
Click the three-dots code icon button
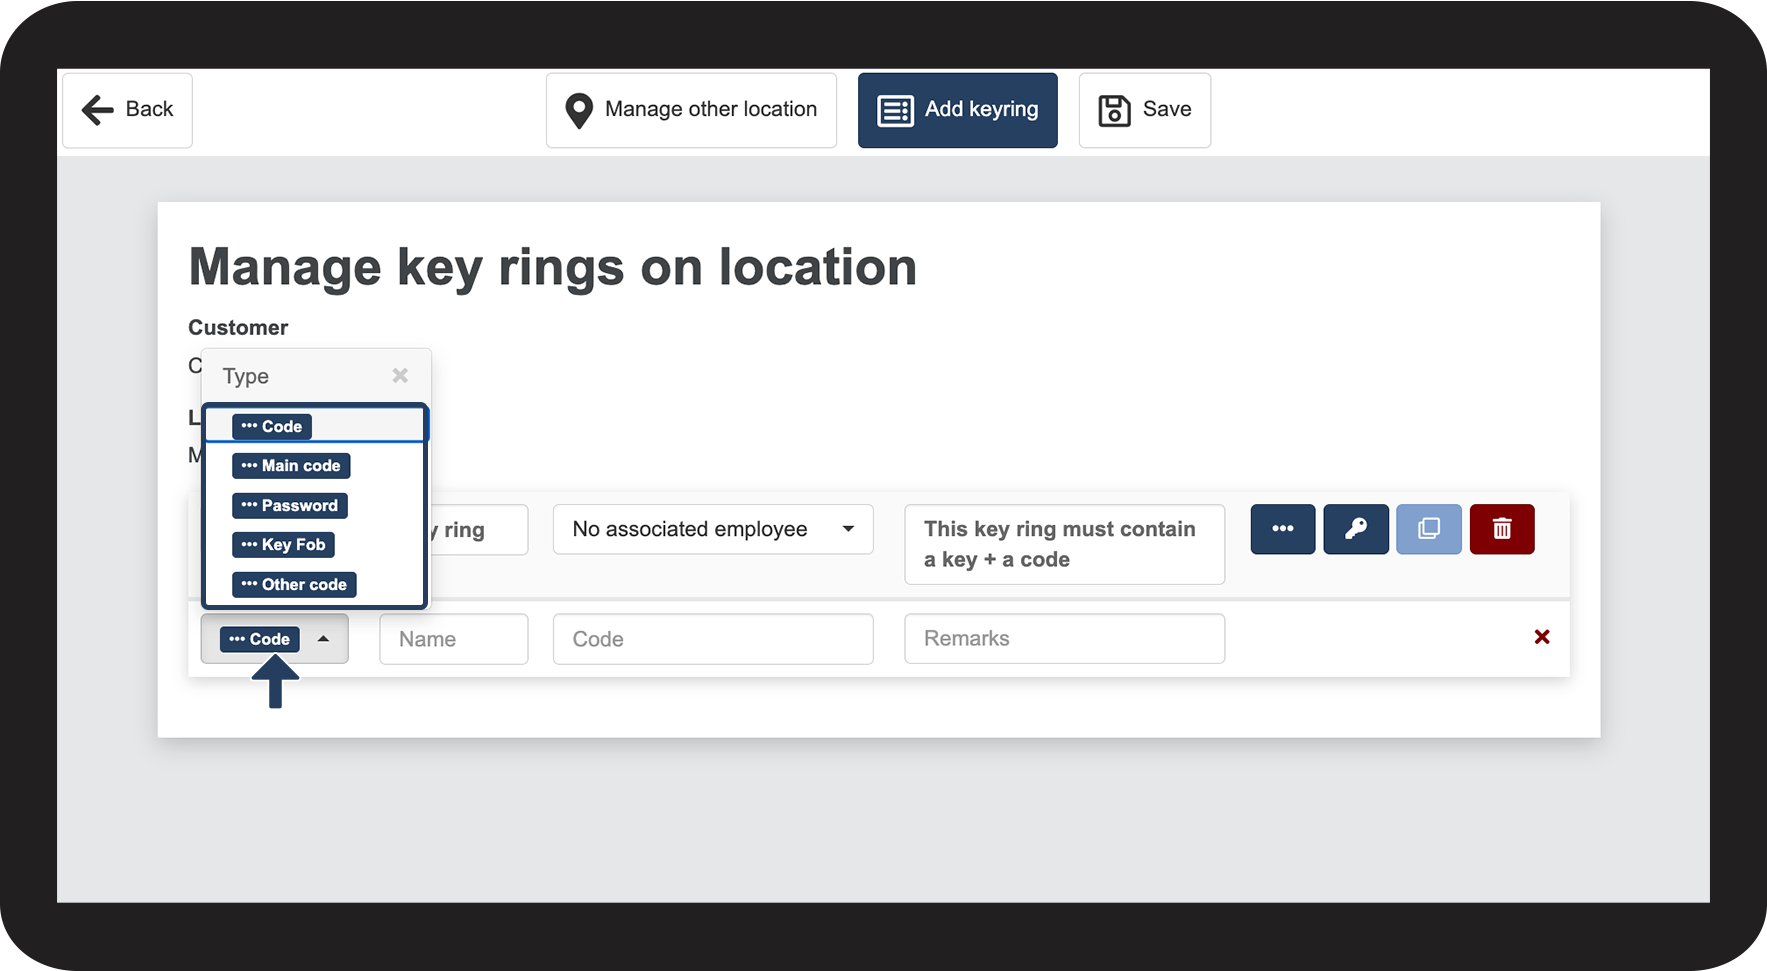click(x=1282, y=529)
